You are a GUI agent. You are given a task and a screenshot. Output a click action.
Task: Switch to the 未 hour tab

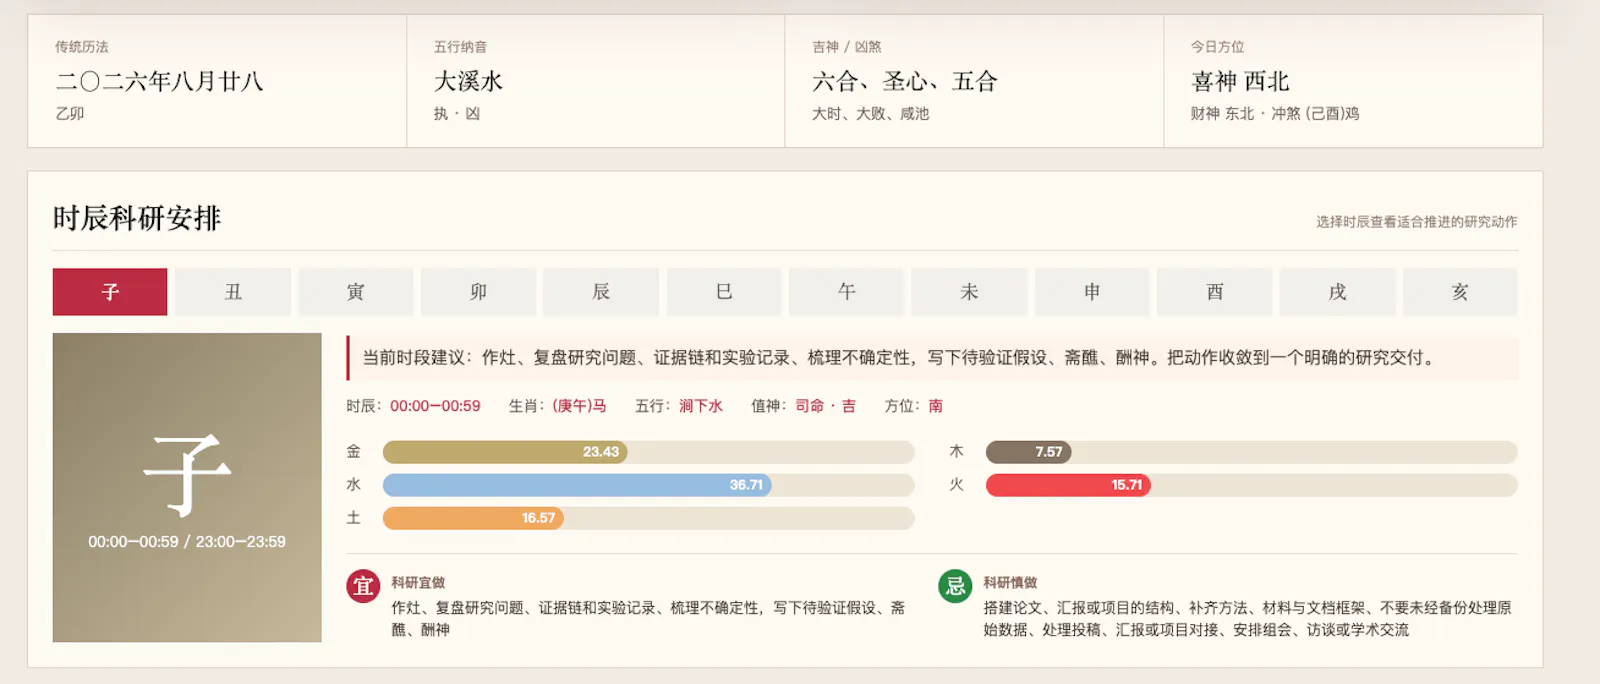969,292
